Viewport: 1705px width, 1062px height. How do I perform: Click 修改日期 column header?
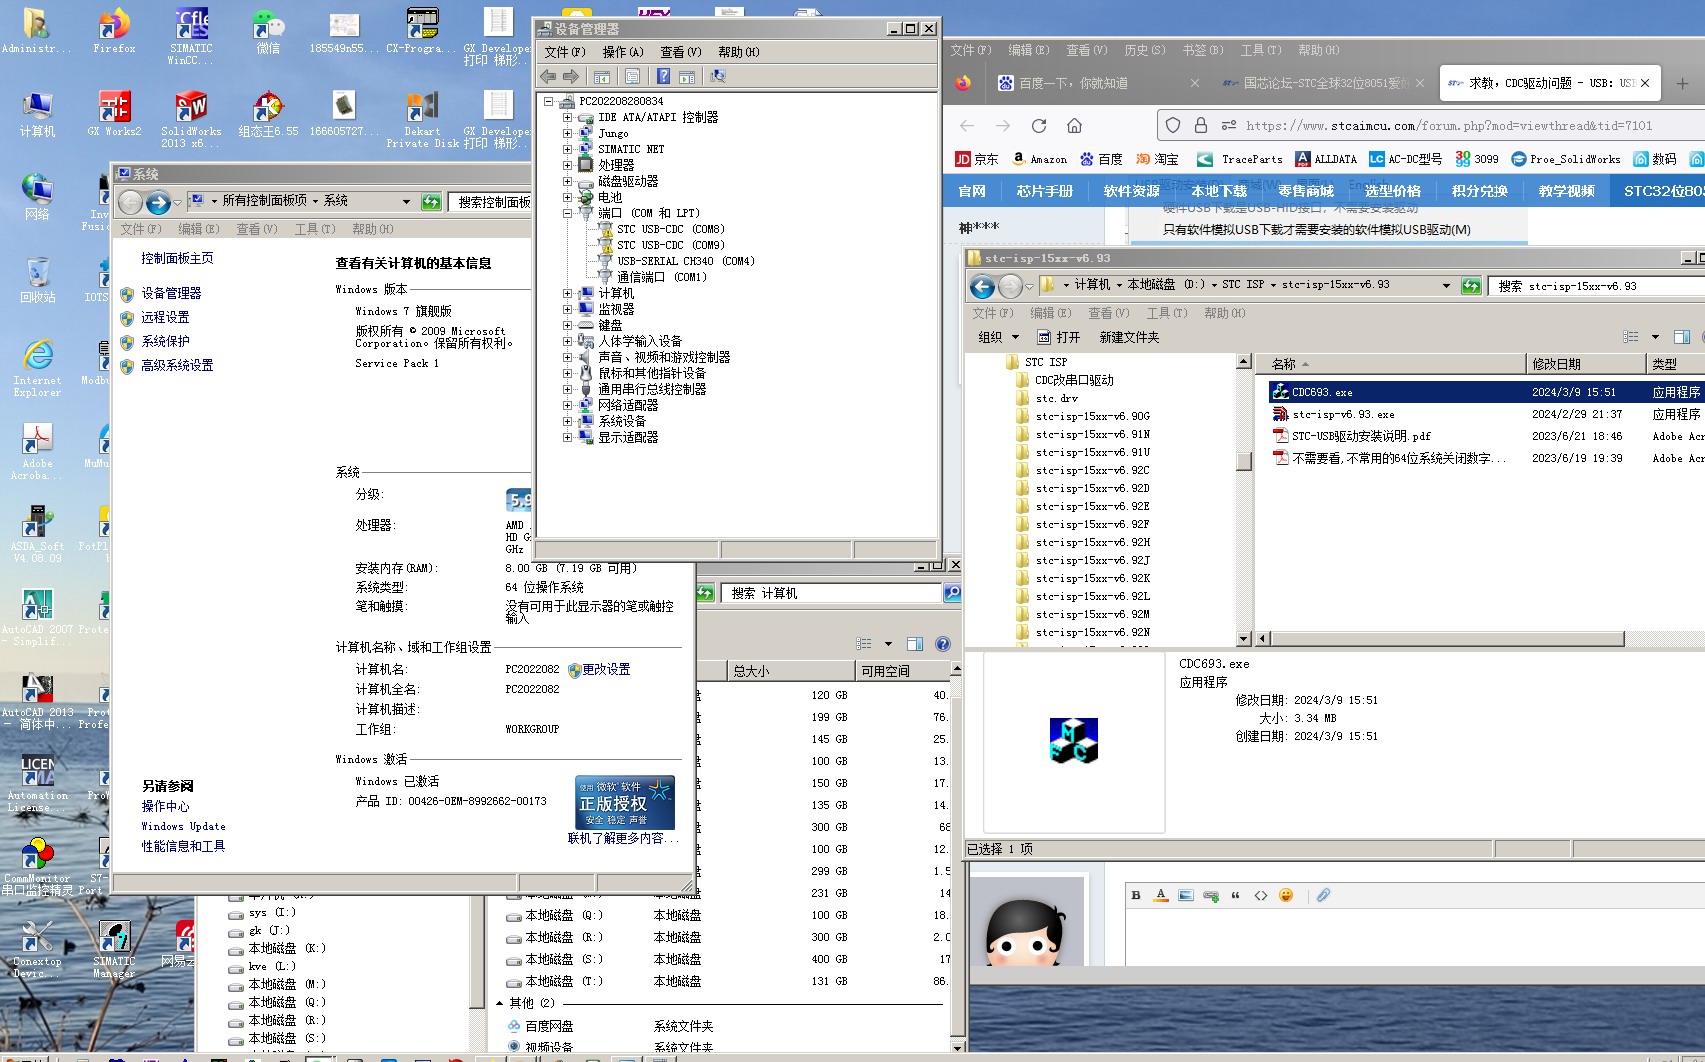pyautogui.click(x=1586, y=364)
